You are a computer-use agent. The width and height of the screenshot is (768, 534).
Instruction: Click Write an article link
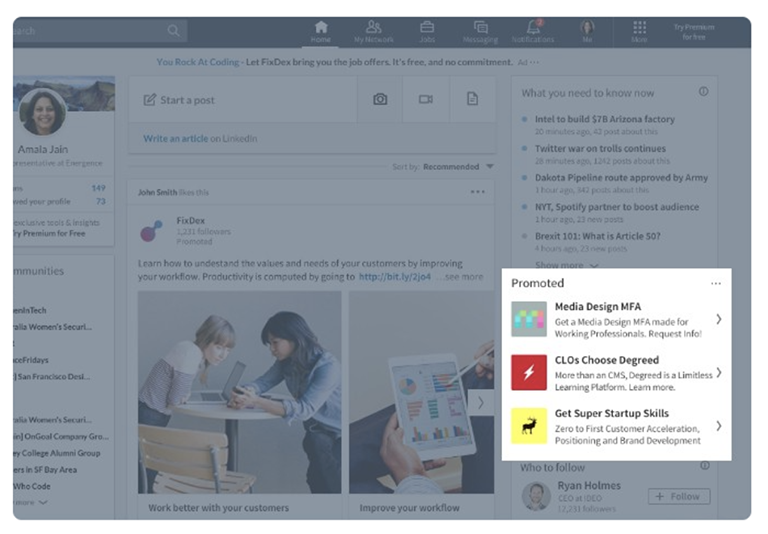click(175, 139)
